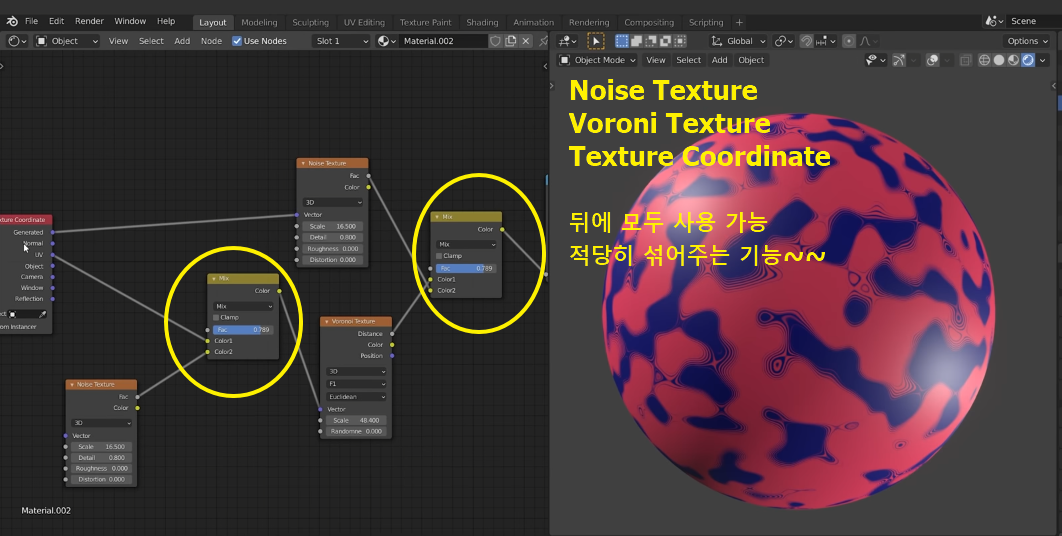Open the Window menu

coord(130,21)
